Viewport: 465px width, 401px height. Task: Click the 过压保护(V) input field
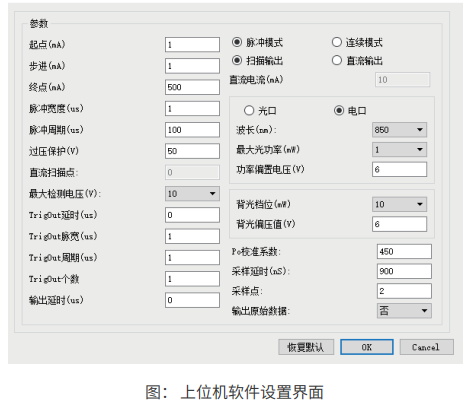click(x=192, y=151)
